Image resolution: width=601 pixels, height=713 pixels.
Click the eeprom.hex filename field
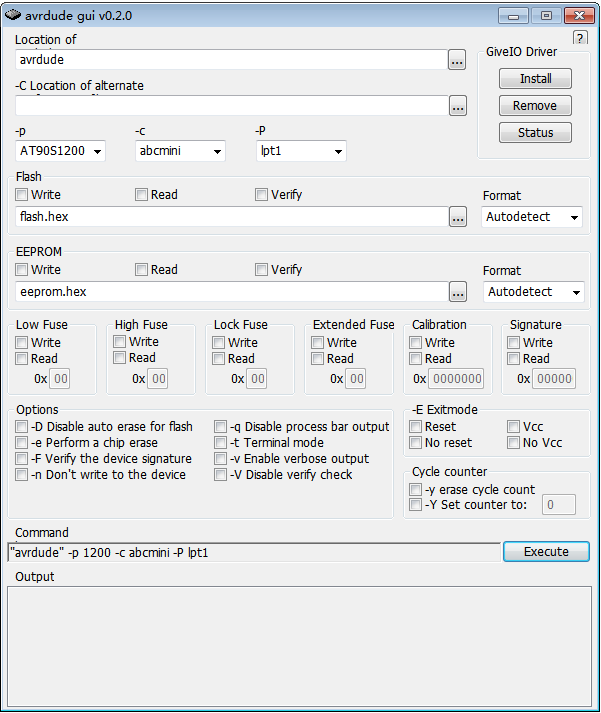232,292
